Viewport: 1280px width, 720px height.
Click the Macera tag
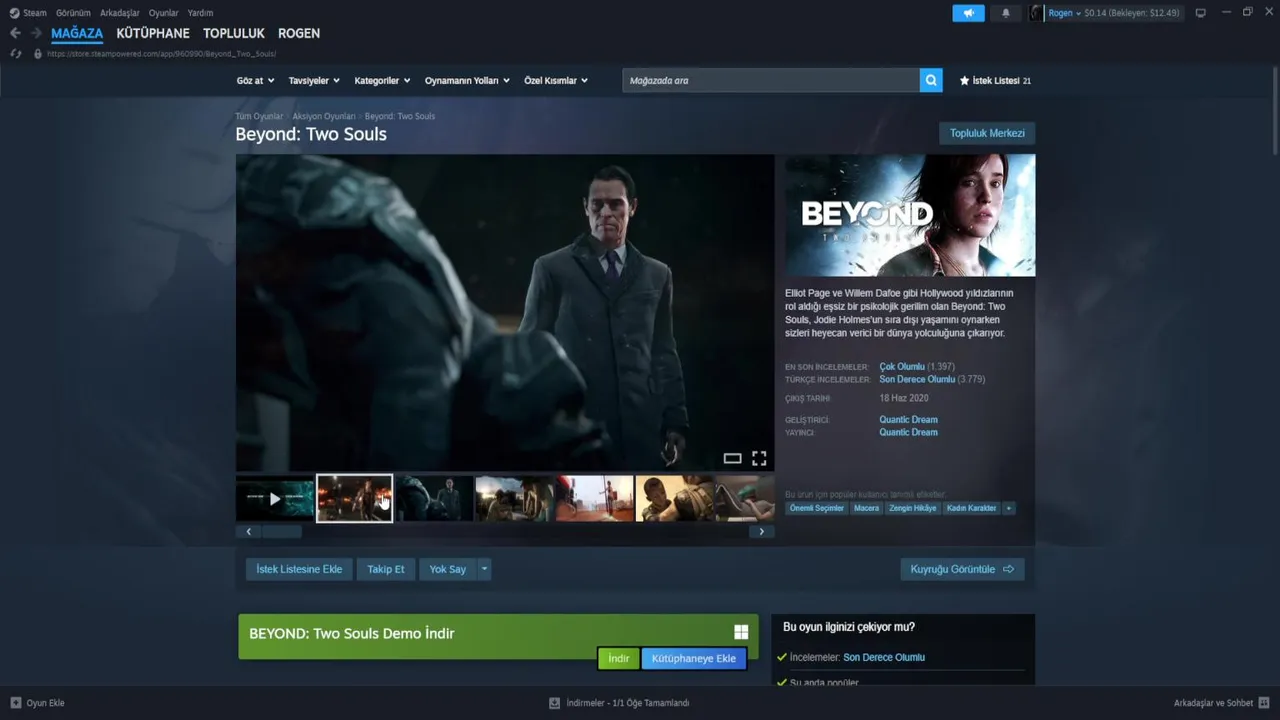[867, 508]
